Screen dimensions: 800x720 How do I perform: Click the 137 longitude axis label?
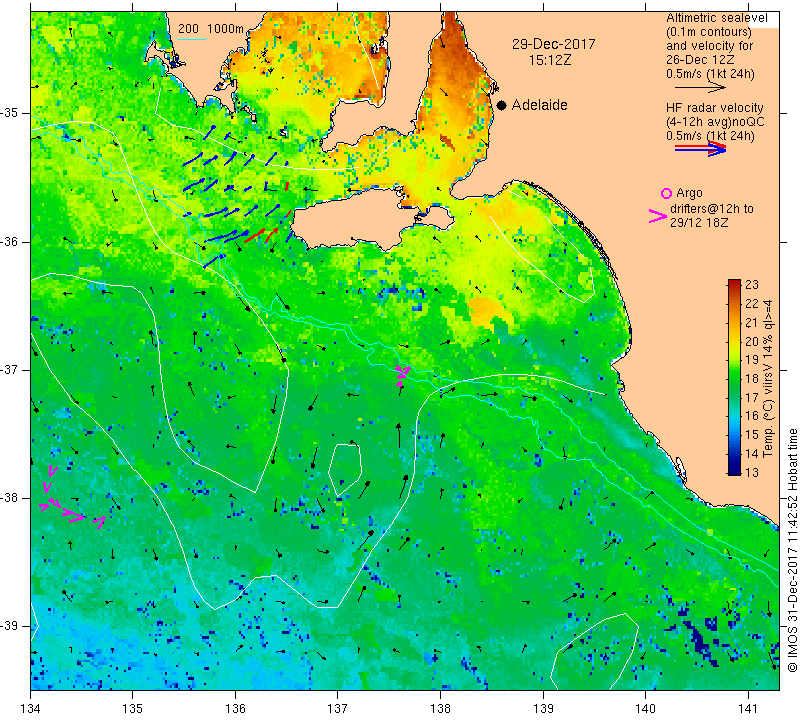[337, 709]
